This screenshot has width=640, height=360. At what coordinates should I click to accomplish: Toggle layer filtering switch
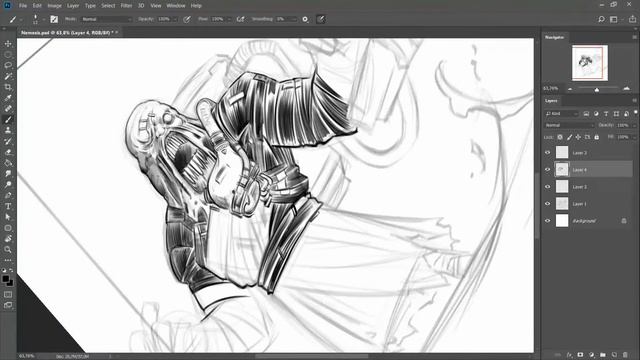click(x=636, y=113)
